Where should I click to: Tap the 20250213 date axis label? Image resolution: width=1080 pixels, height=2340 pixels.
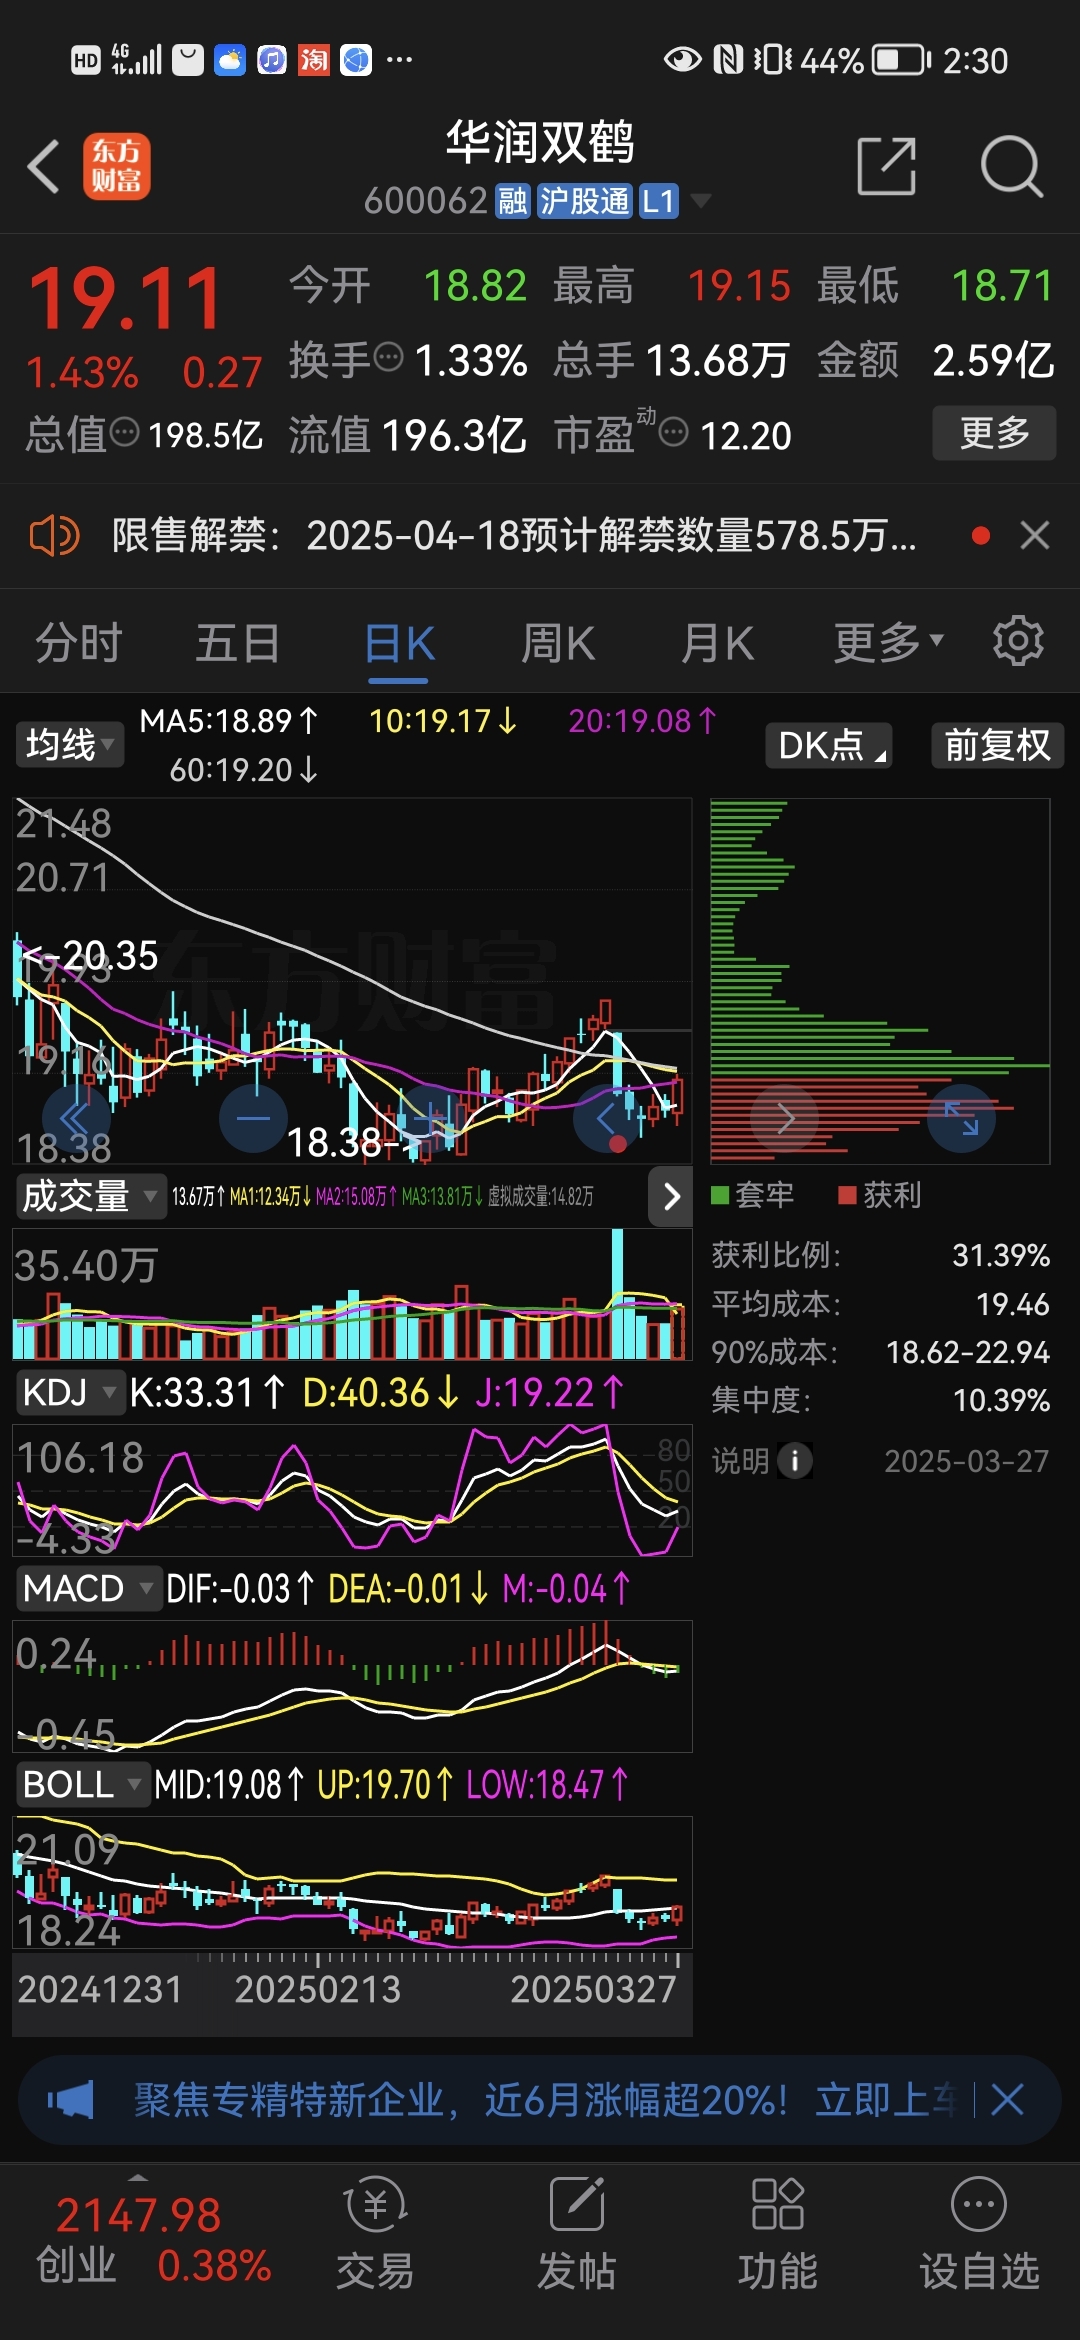pos(317,1989)
